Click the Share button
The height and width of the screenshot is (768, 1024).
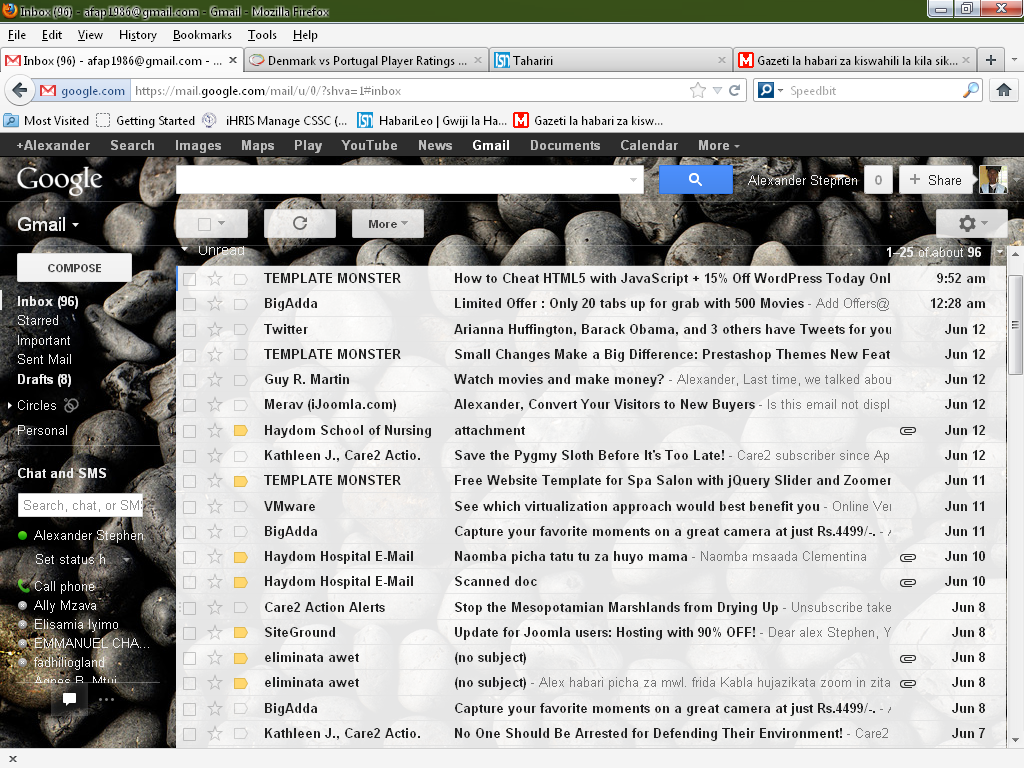click(935, 180)
